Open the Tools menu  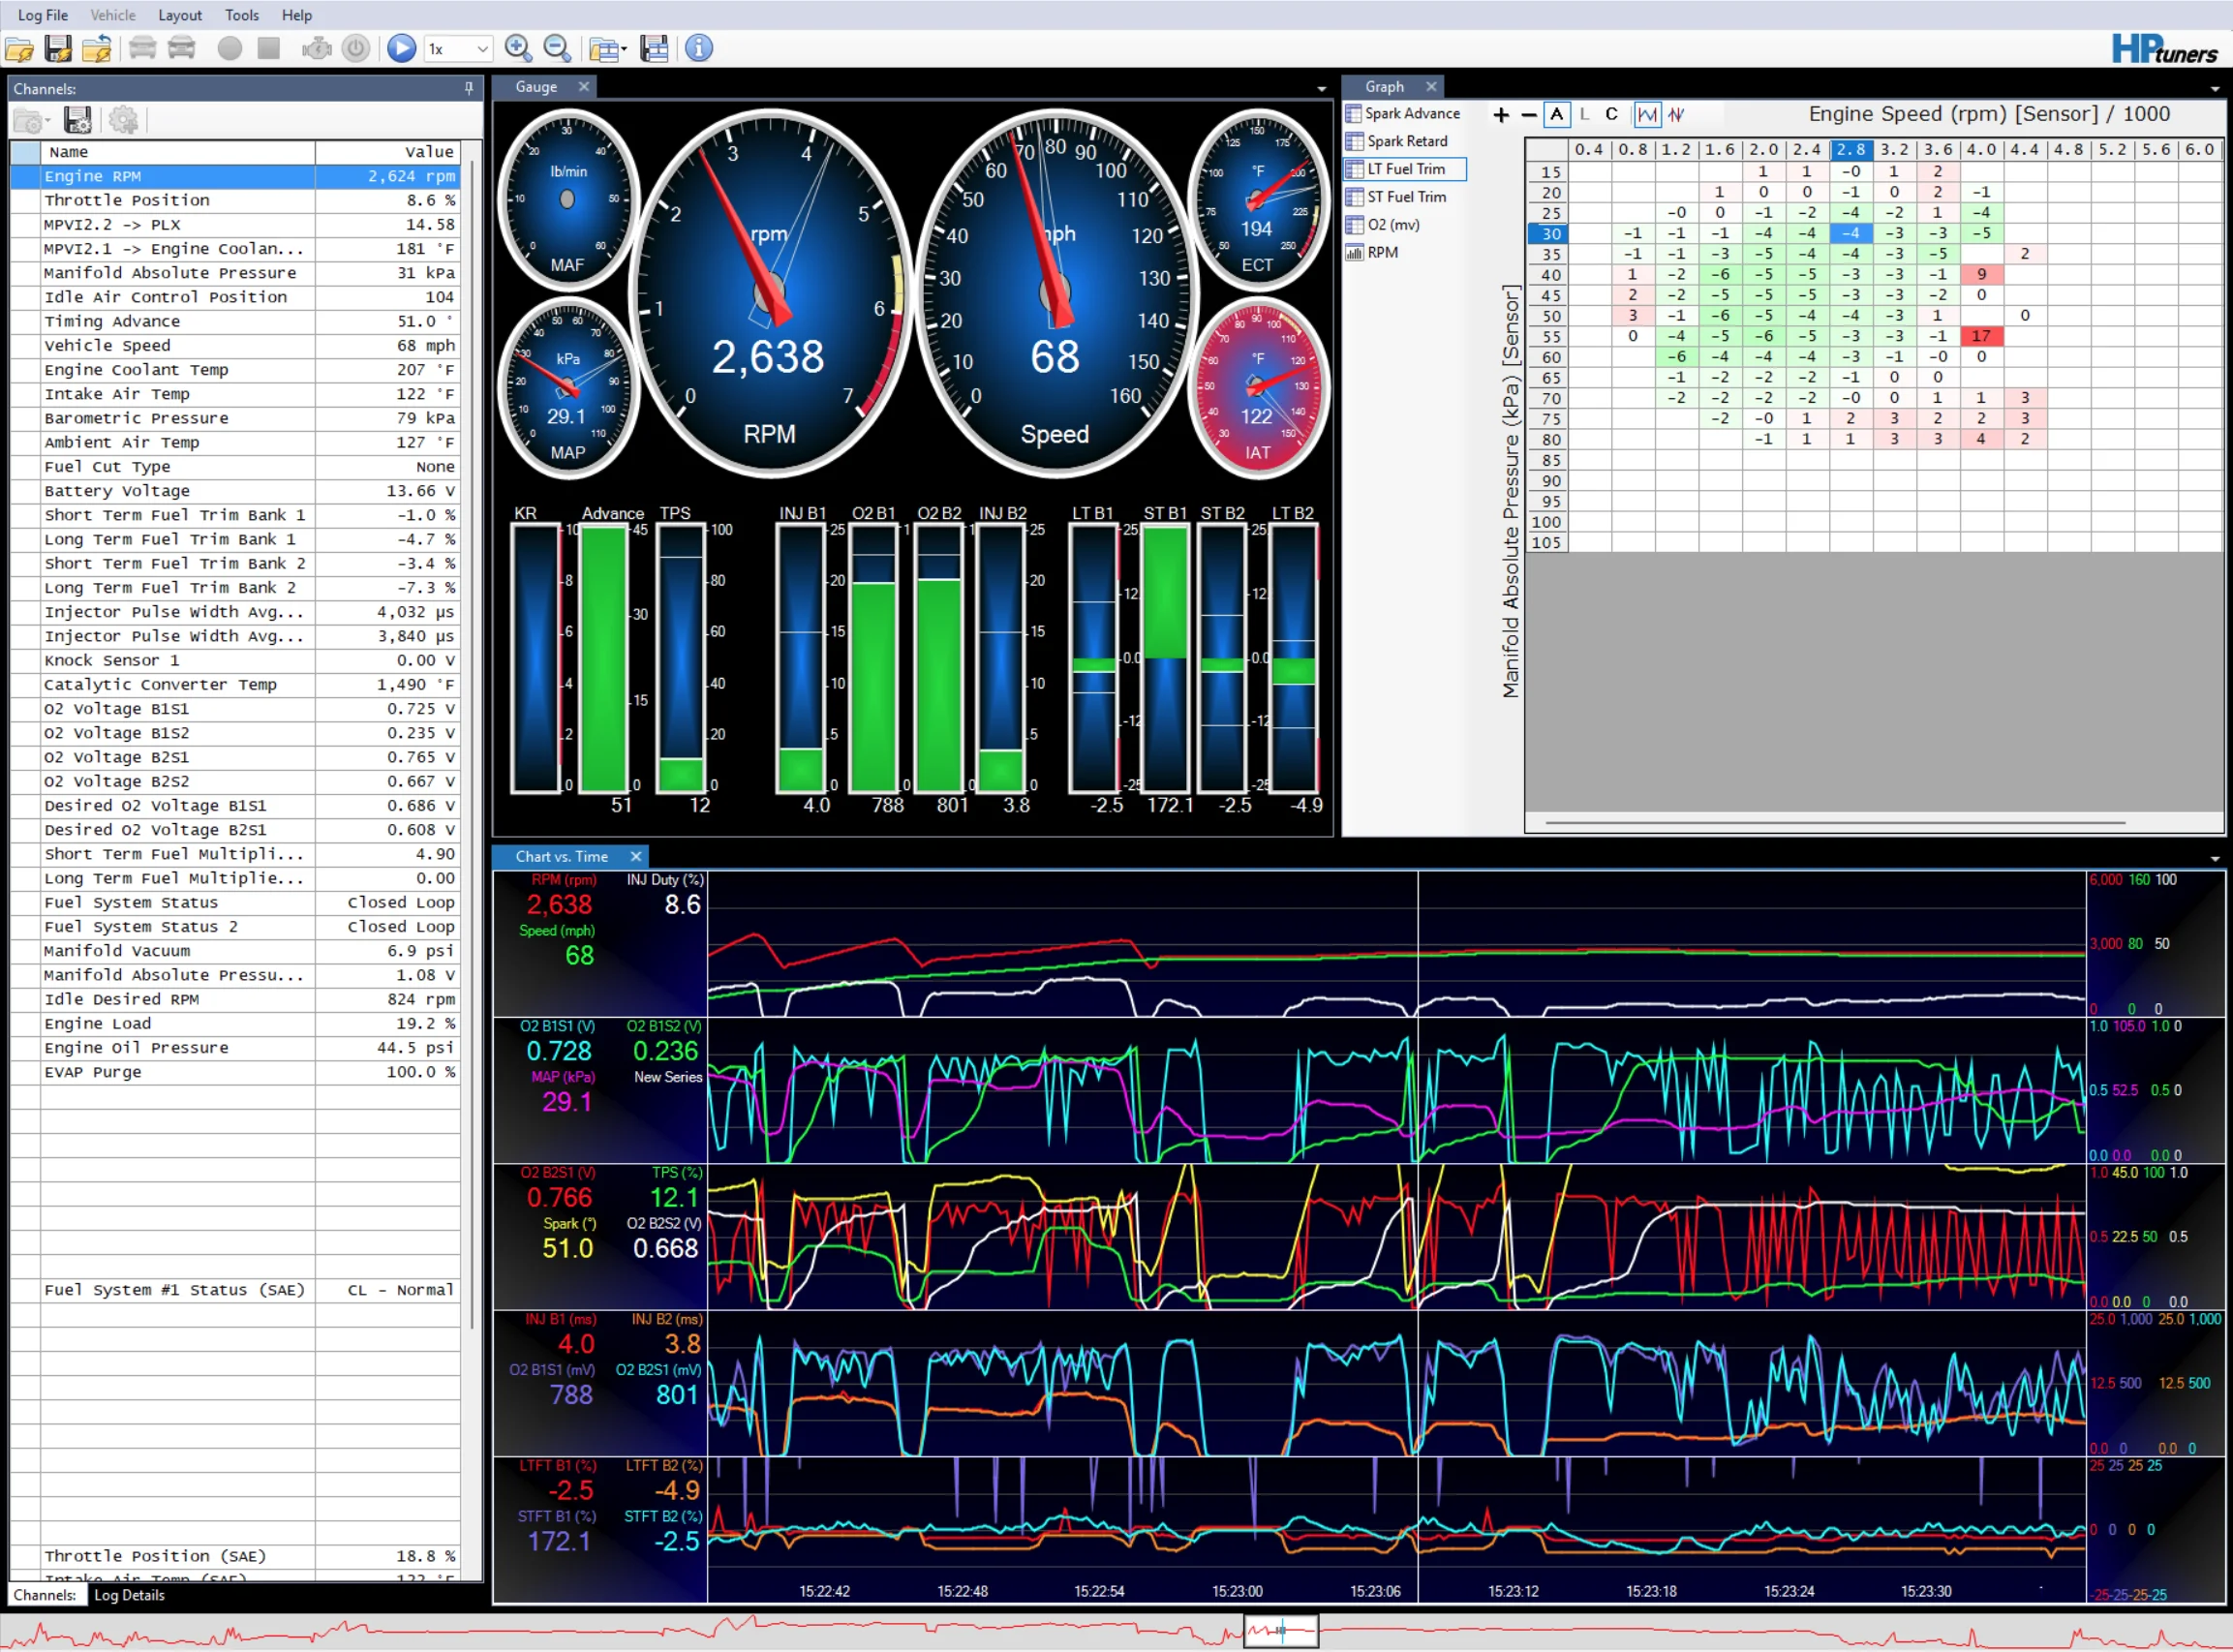pos(242,15)
